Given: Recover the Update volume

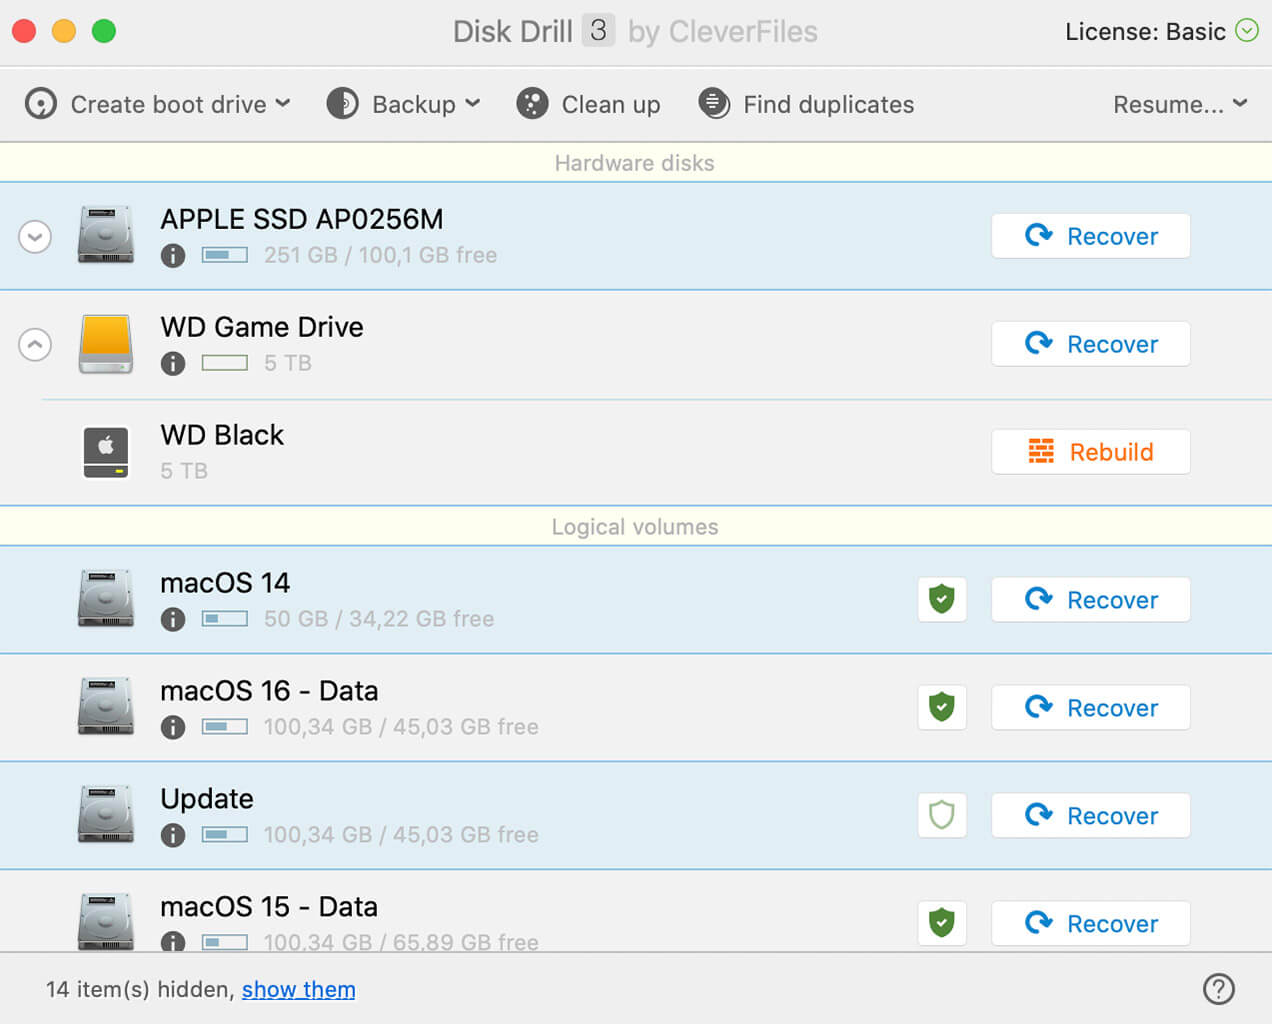Looking at the screenshot, I should click(1091, 816).
